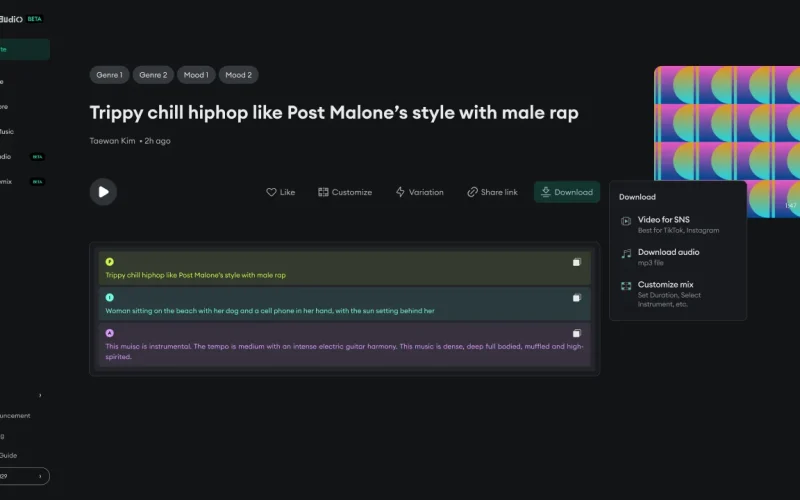Open the Announcement link in sidebar
This screenshot has width=800, height=500.
click(x=15, y=416)
